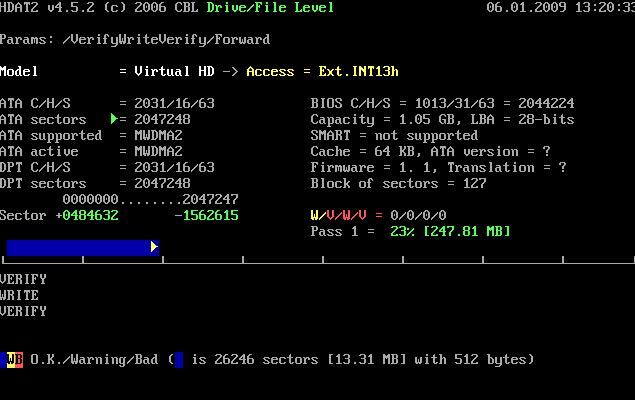Click the Model label

[x=19, y=72]
